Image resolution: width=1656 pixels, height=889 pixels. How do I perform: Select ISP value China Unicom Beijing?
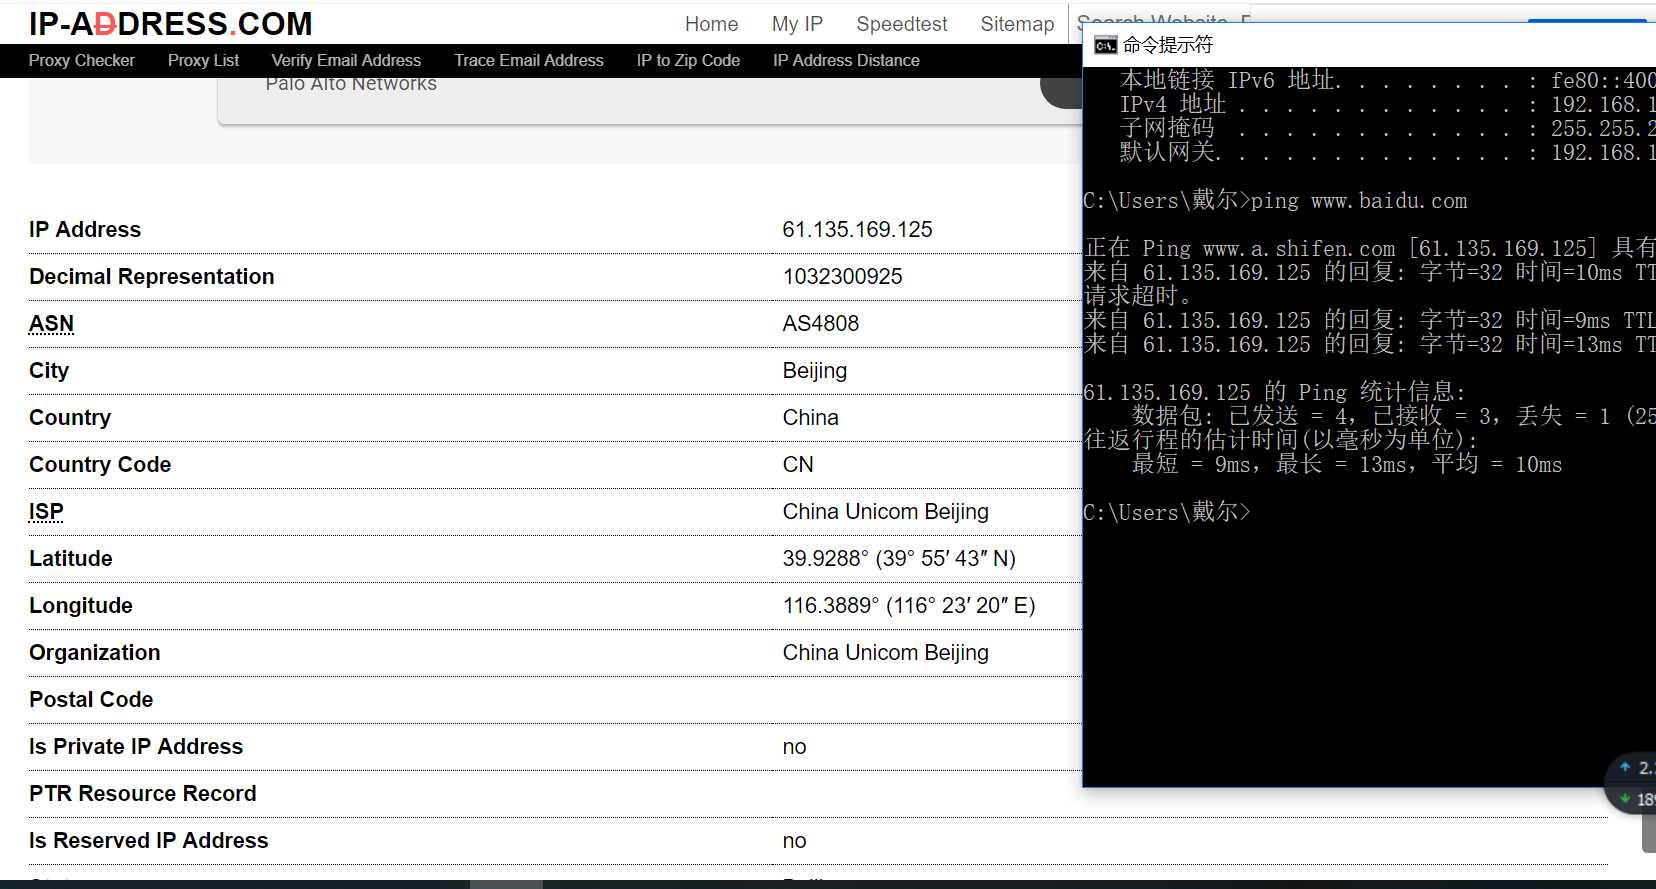(885, 511)
